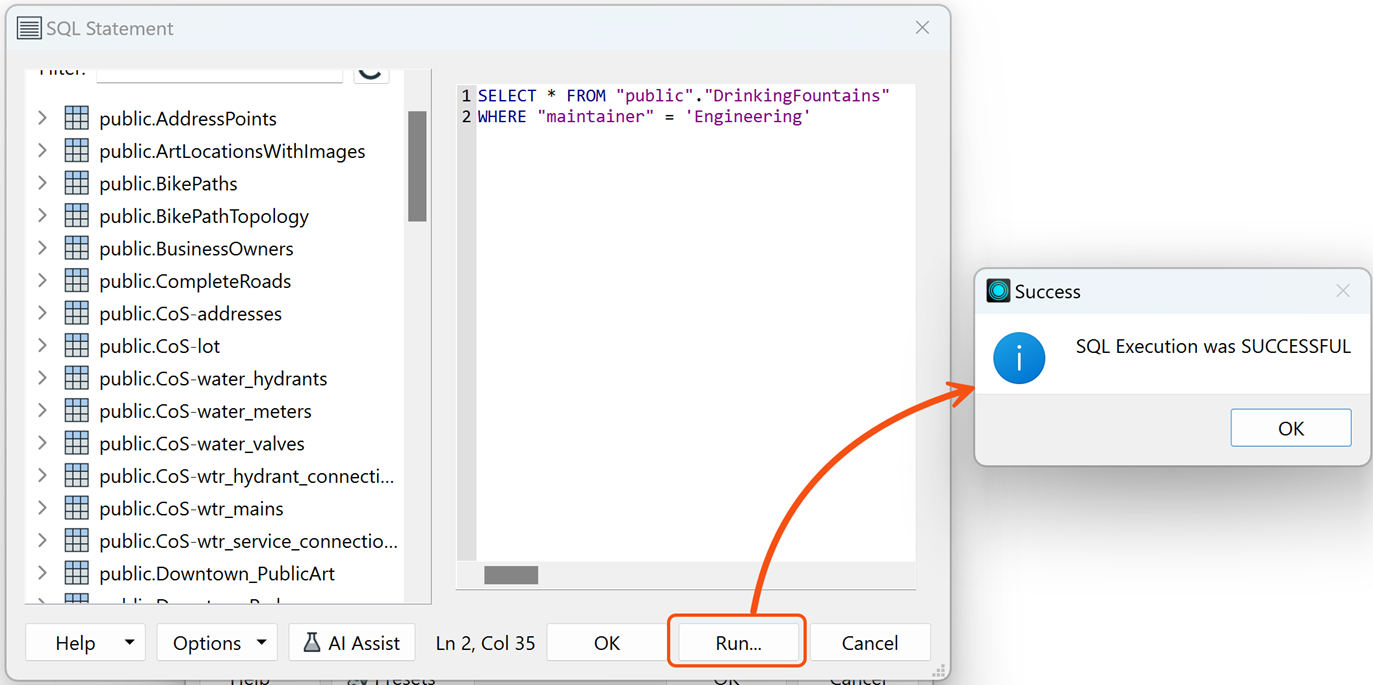Expand the public.BikePathTopology tree node

click(42, 216)
